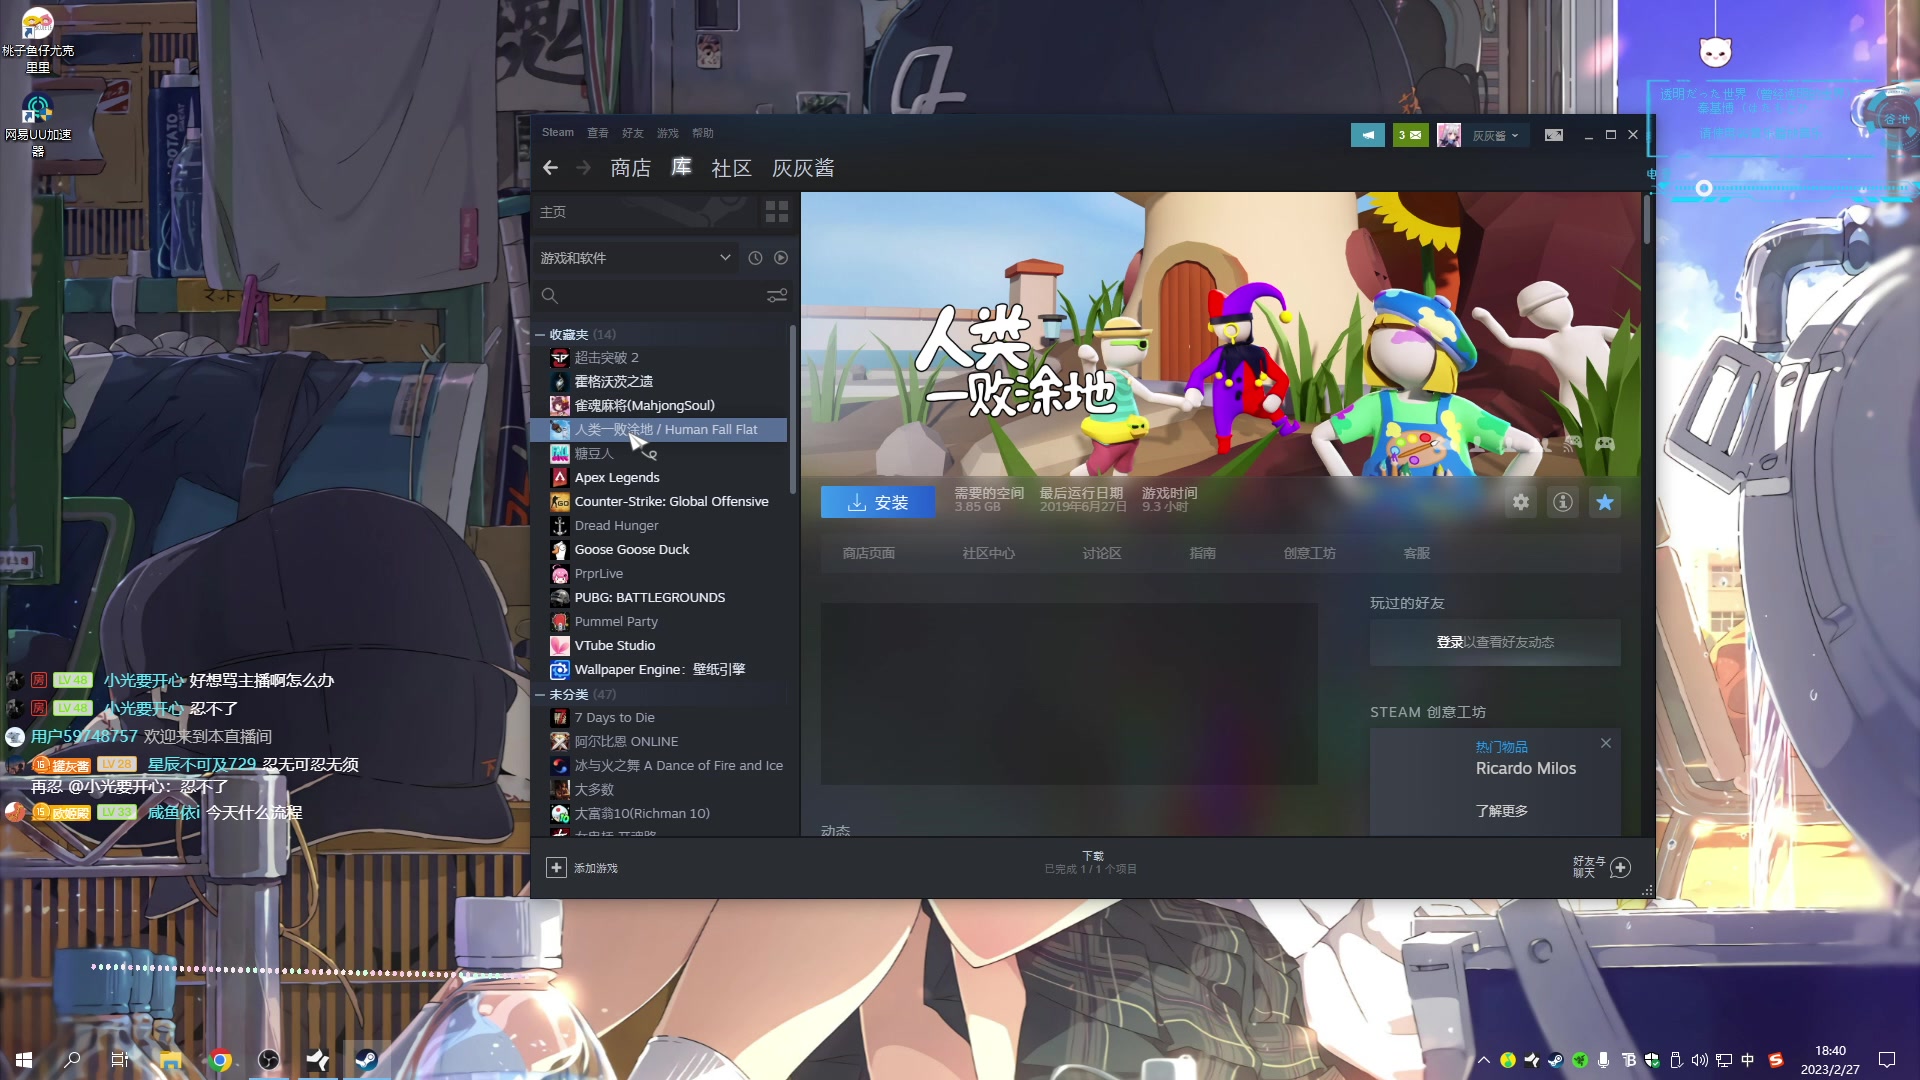Open 好友与聊天 friends chat
The height and width of the screenshot is (1080, 1920).
coord(1601,867)
